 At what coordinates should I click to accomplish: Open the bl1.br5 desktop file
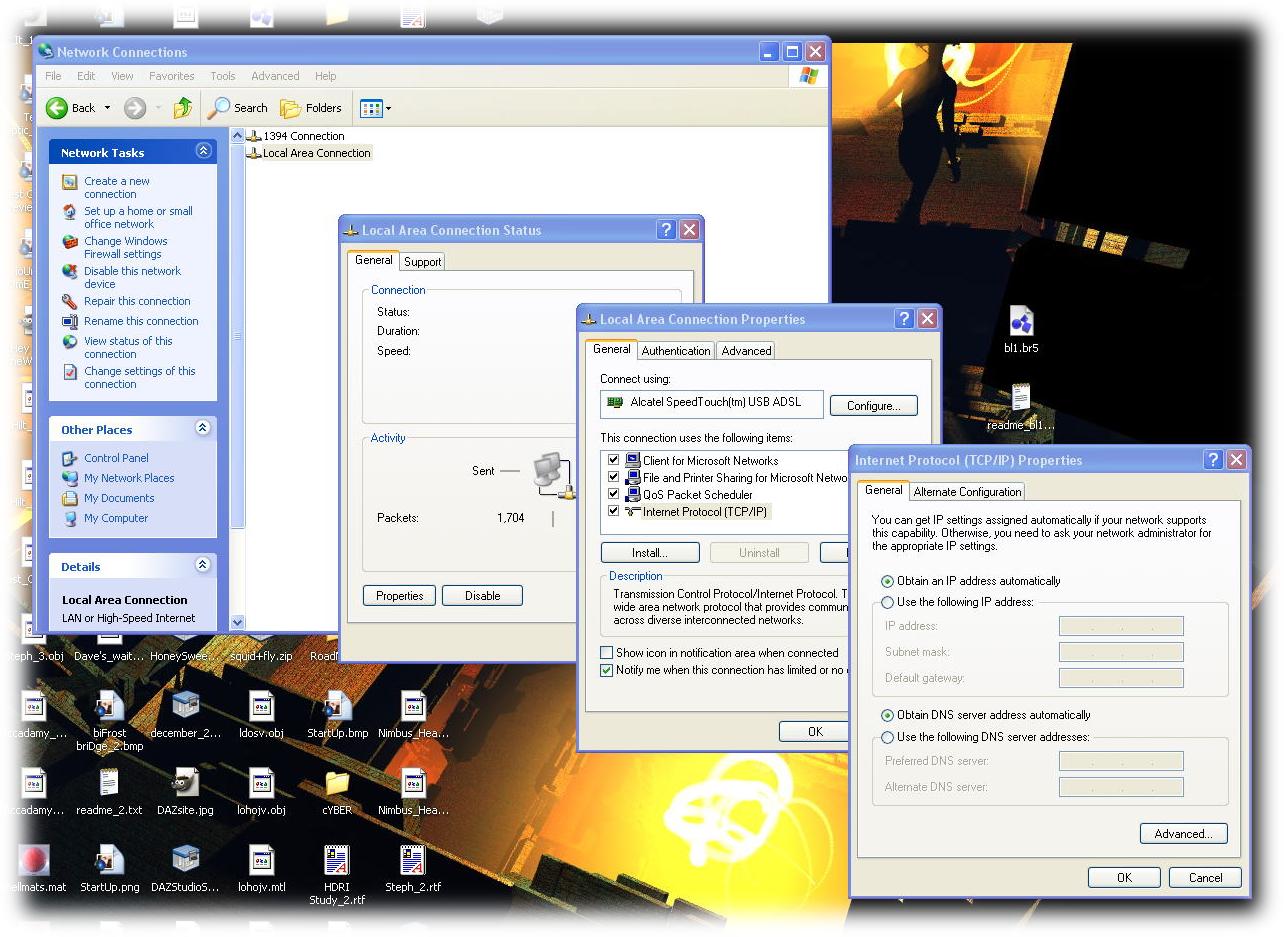[x=1021, y=323]
